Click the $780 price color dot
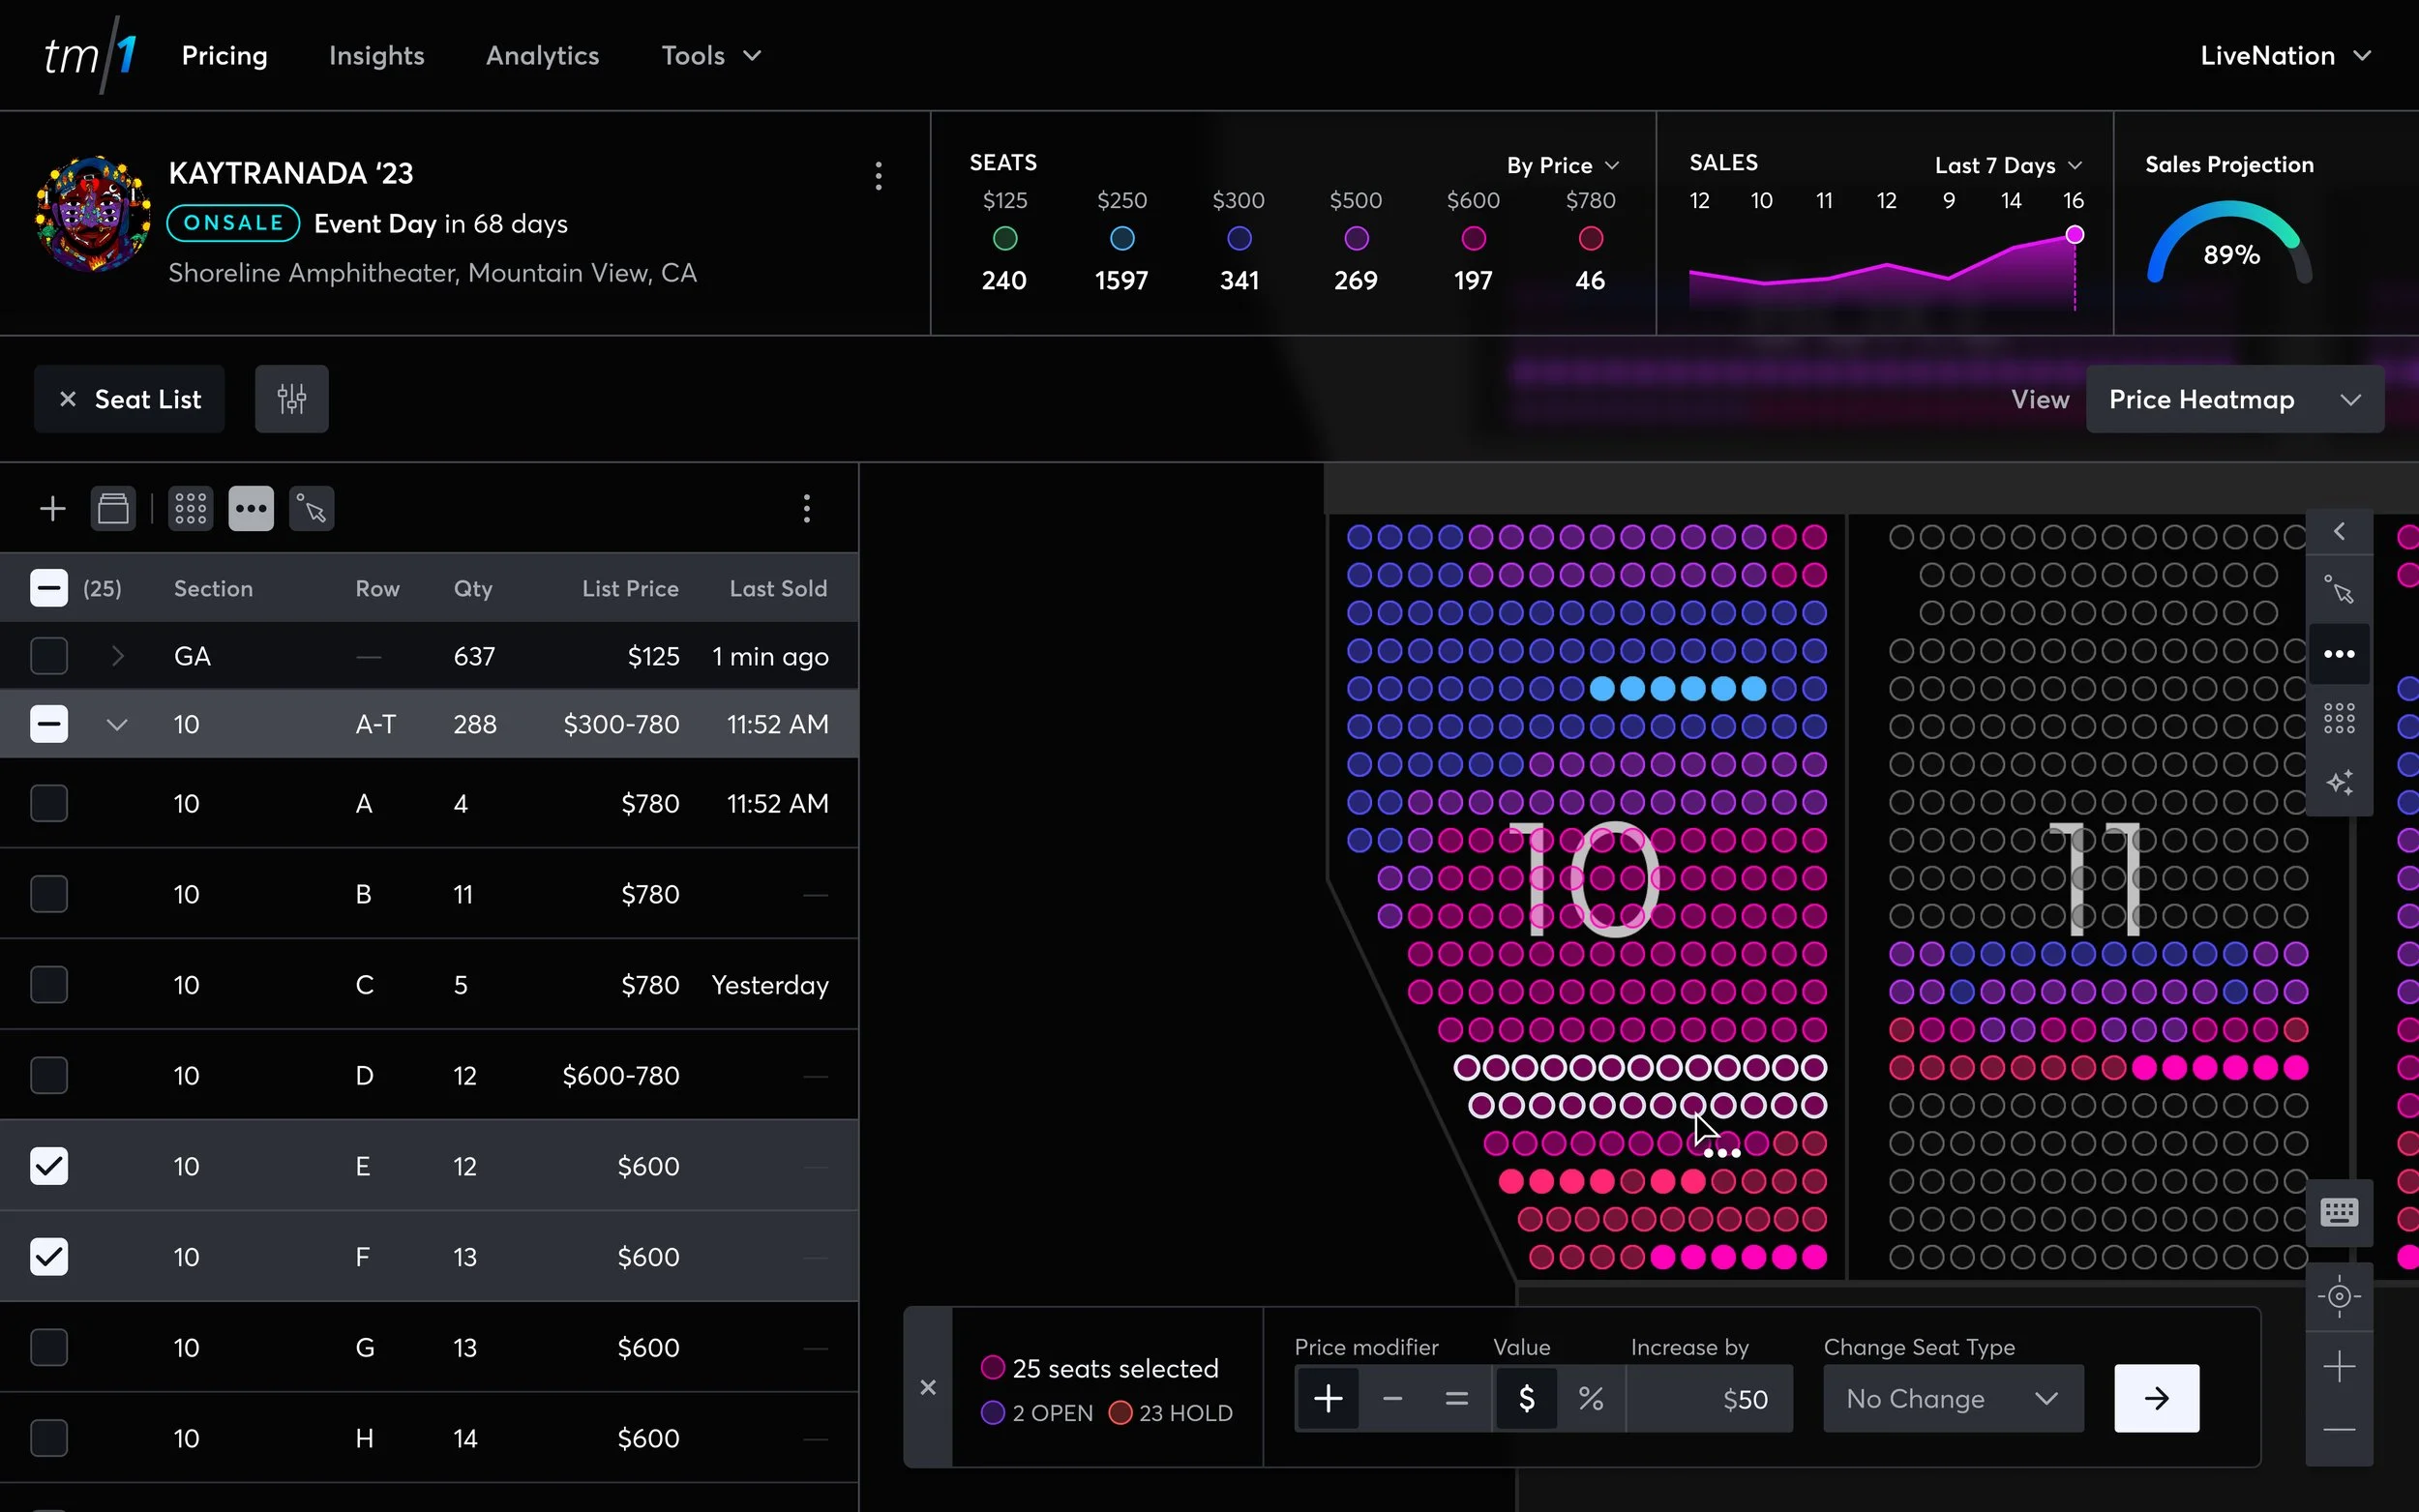Screen dimensions: 2419x1512 1590,239
